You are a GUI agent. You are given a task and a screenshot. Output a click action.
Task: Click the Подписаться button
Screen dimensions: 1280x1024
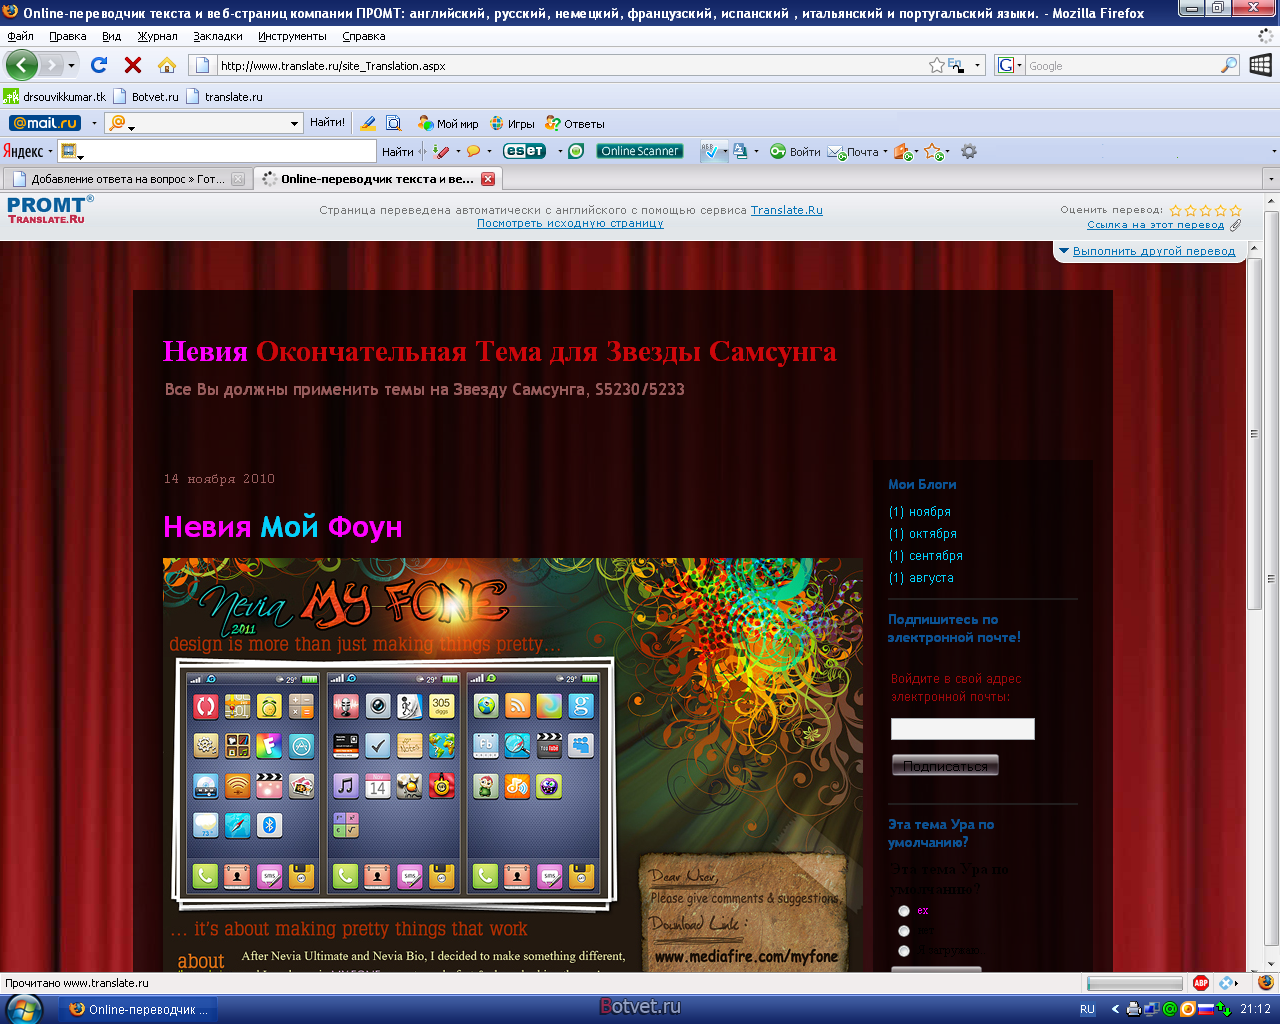945,766
